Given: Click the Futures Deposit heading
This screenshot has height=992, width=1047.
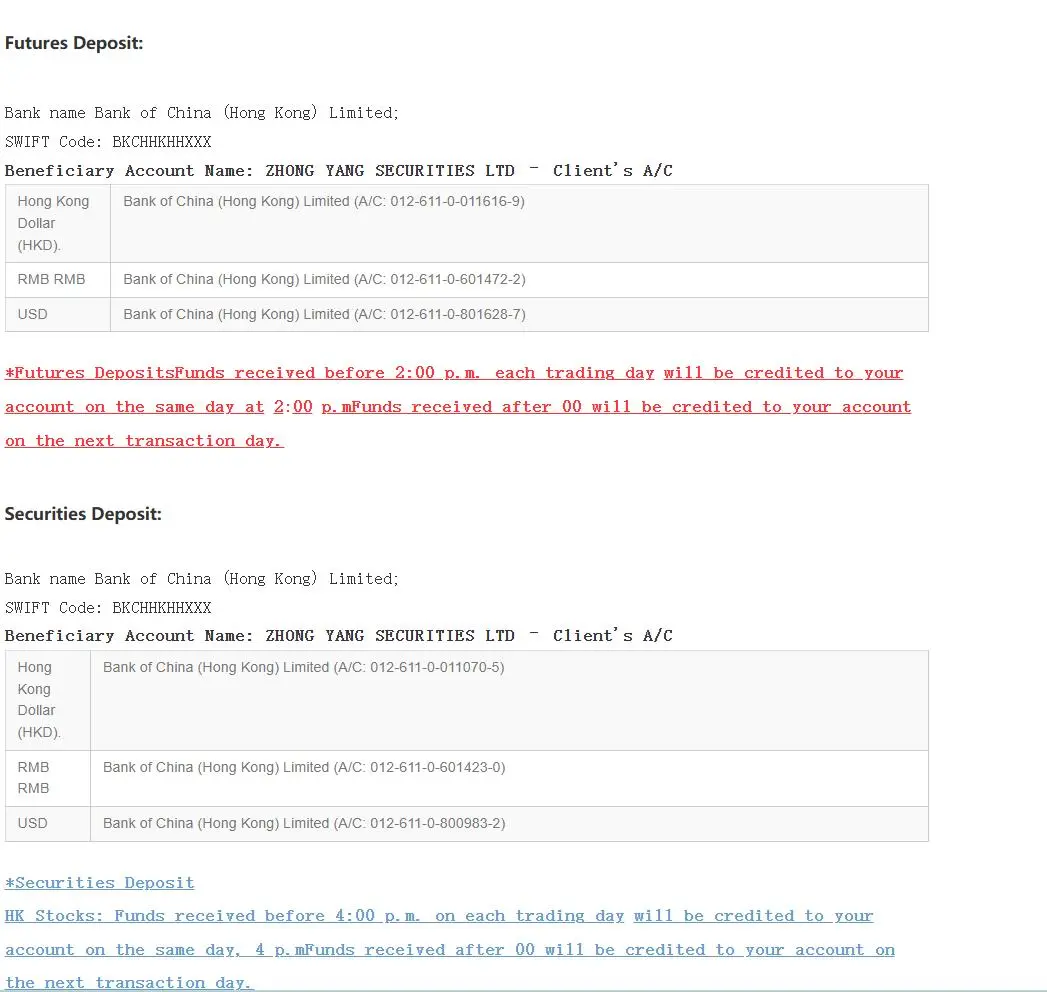Looking at the screenshot, I should 74,43.
